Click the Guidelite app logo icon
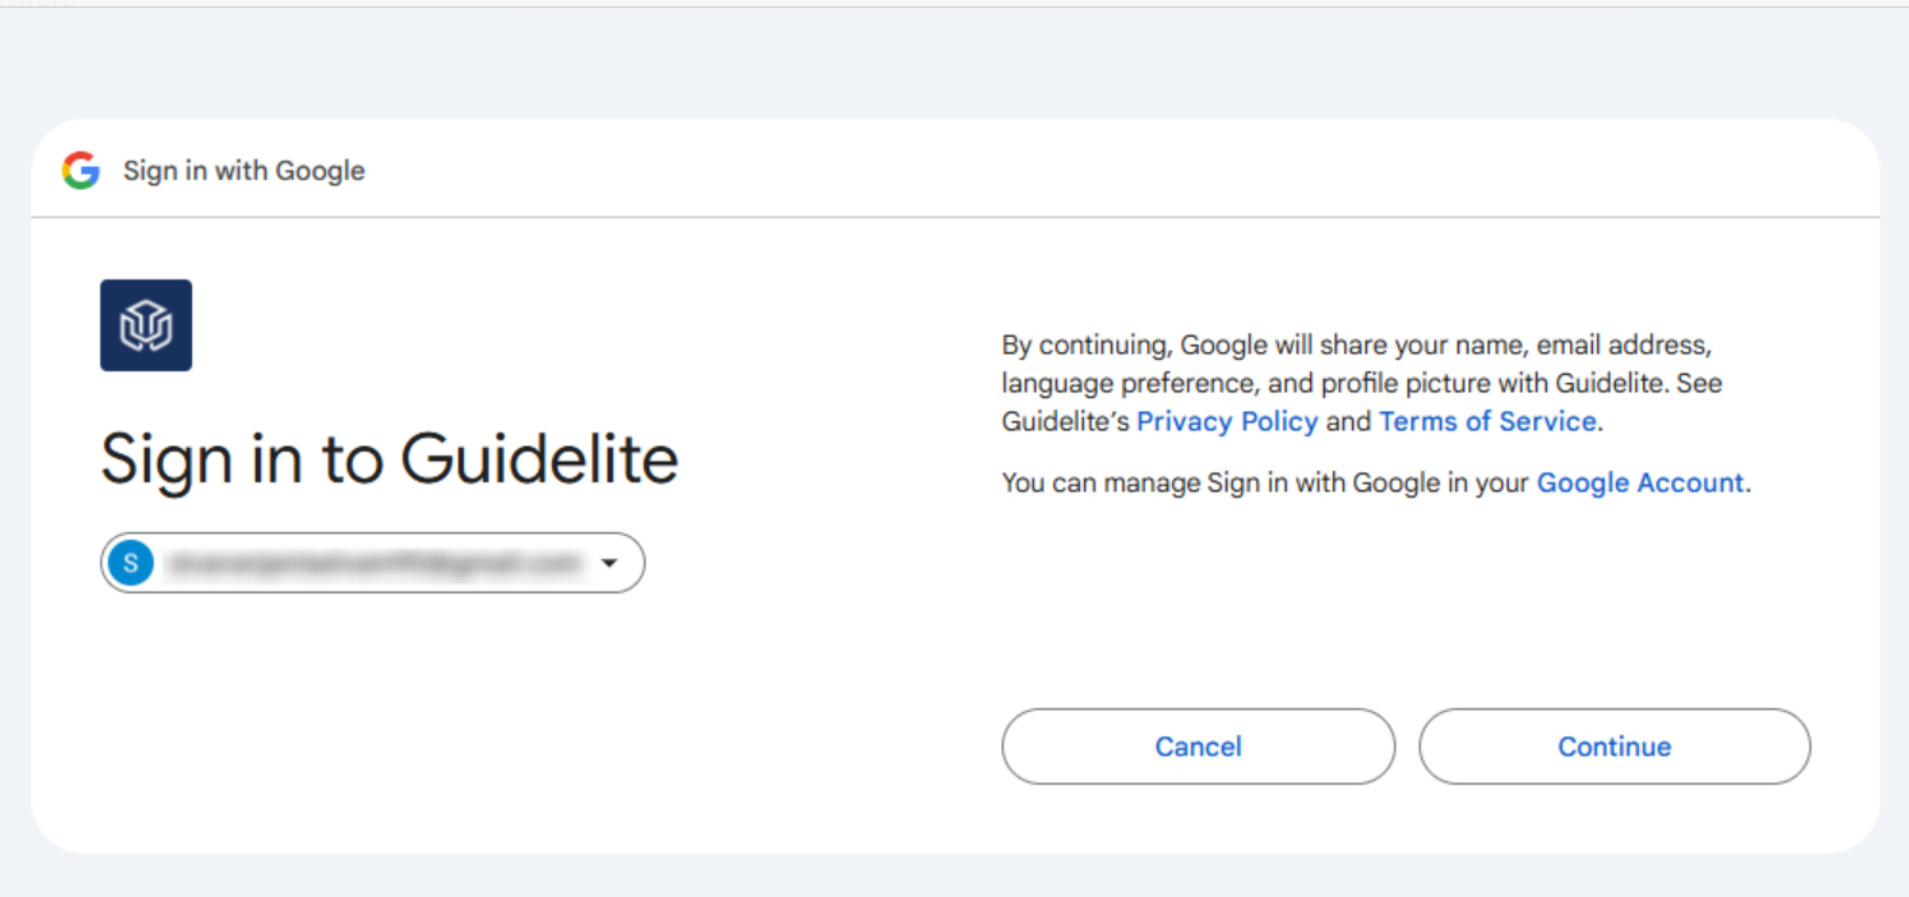Screen dimensions: 1909x897 [x=146, y=325]
